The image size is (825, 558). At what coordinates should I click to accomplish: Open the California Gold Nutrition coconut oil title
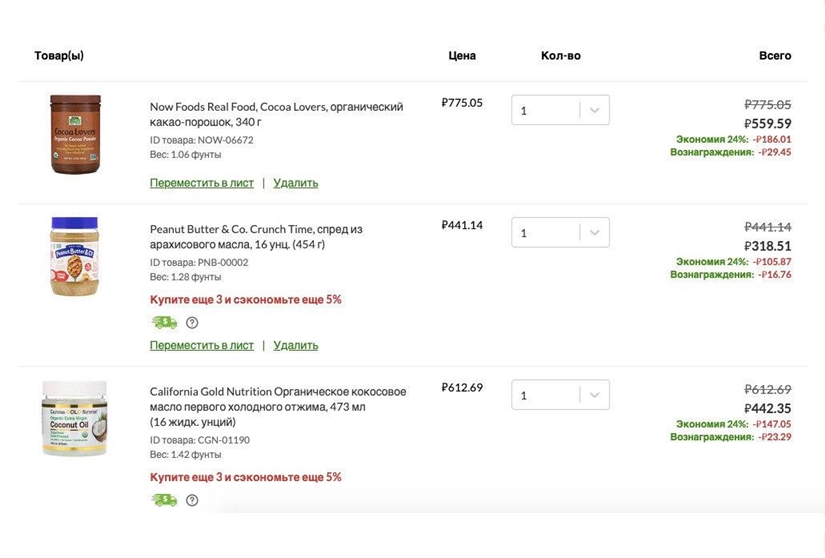pyautogui.click(x=277, y=399)
